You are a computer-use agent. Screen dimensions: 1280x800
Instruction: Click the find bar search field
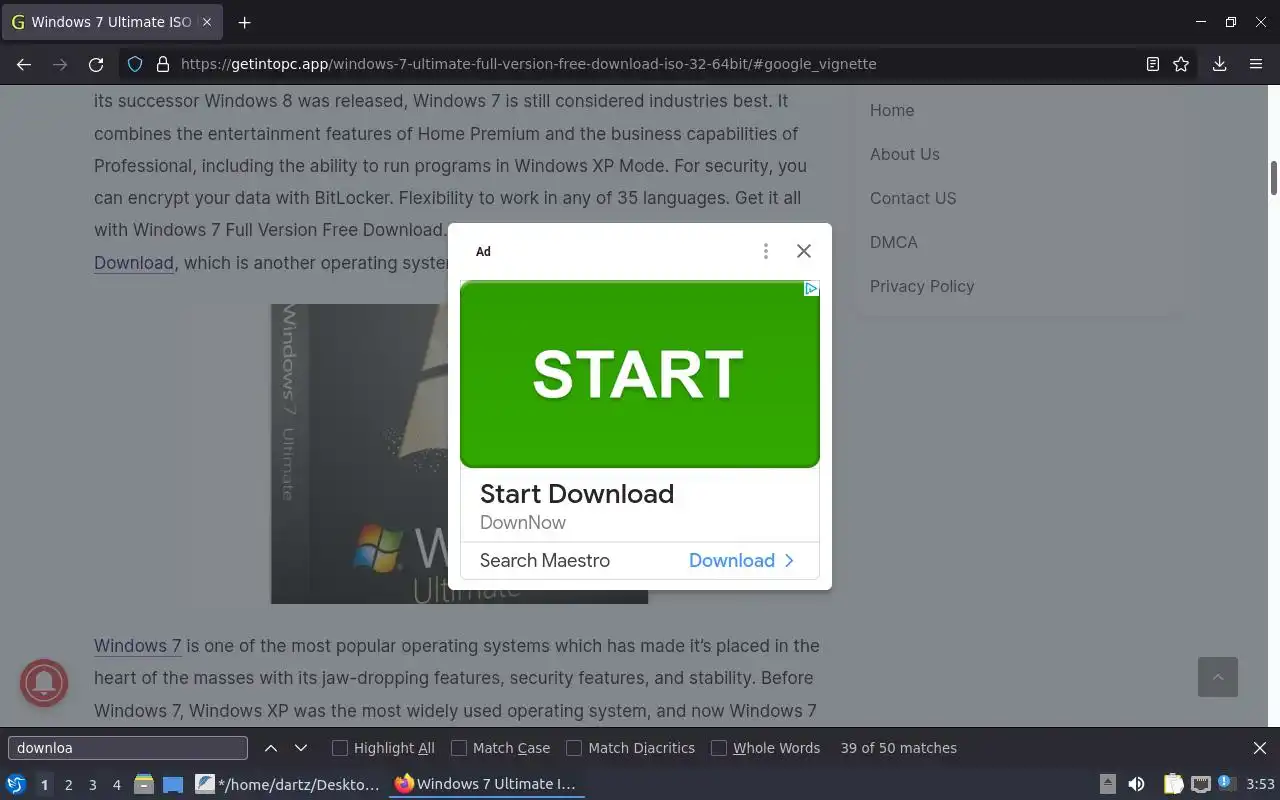click(128, 748)
